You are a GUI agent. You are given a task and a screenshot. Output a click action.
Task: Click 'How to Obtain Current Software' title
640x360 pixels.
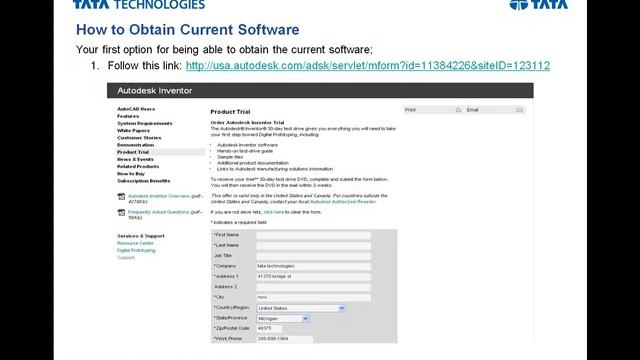tap(188, 30)
